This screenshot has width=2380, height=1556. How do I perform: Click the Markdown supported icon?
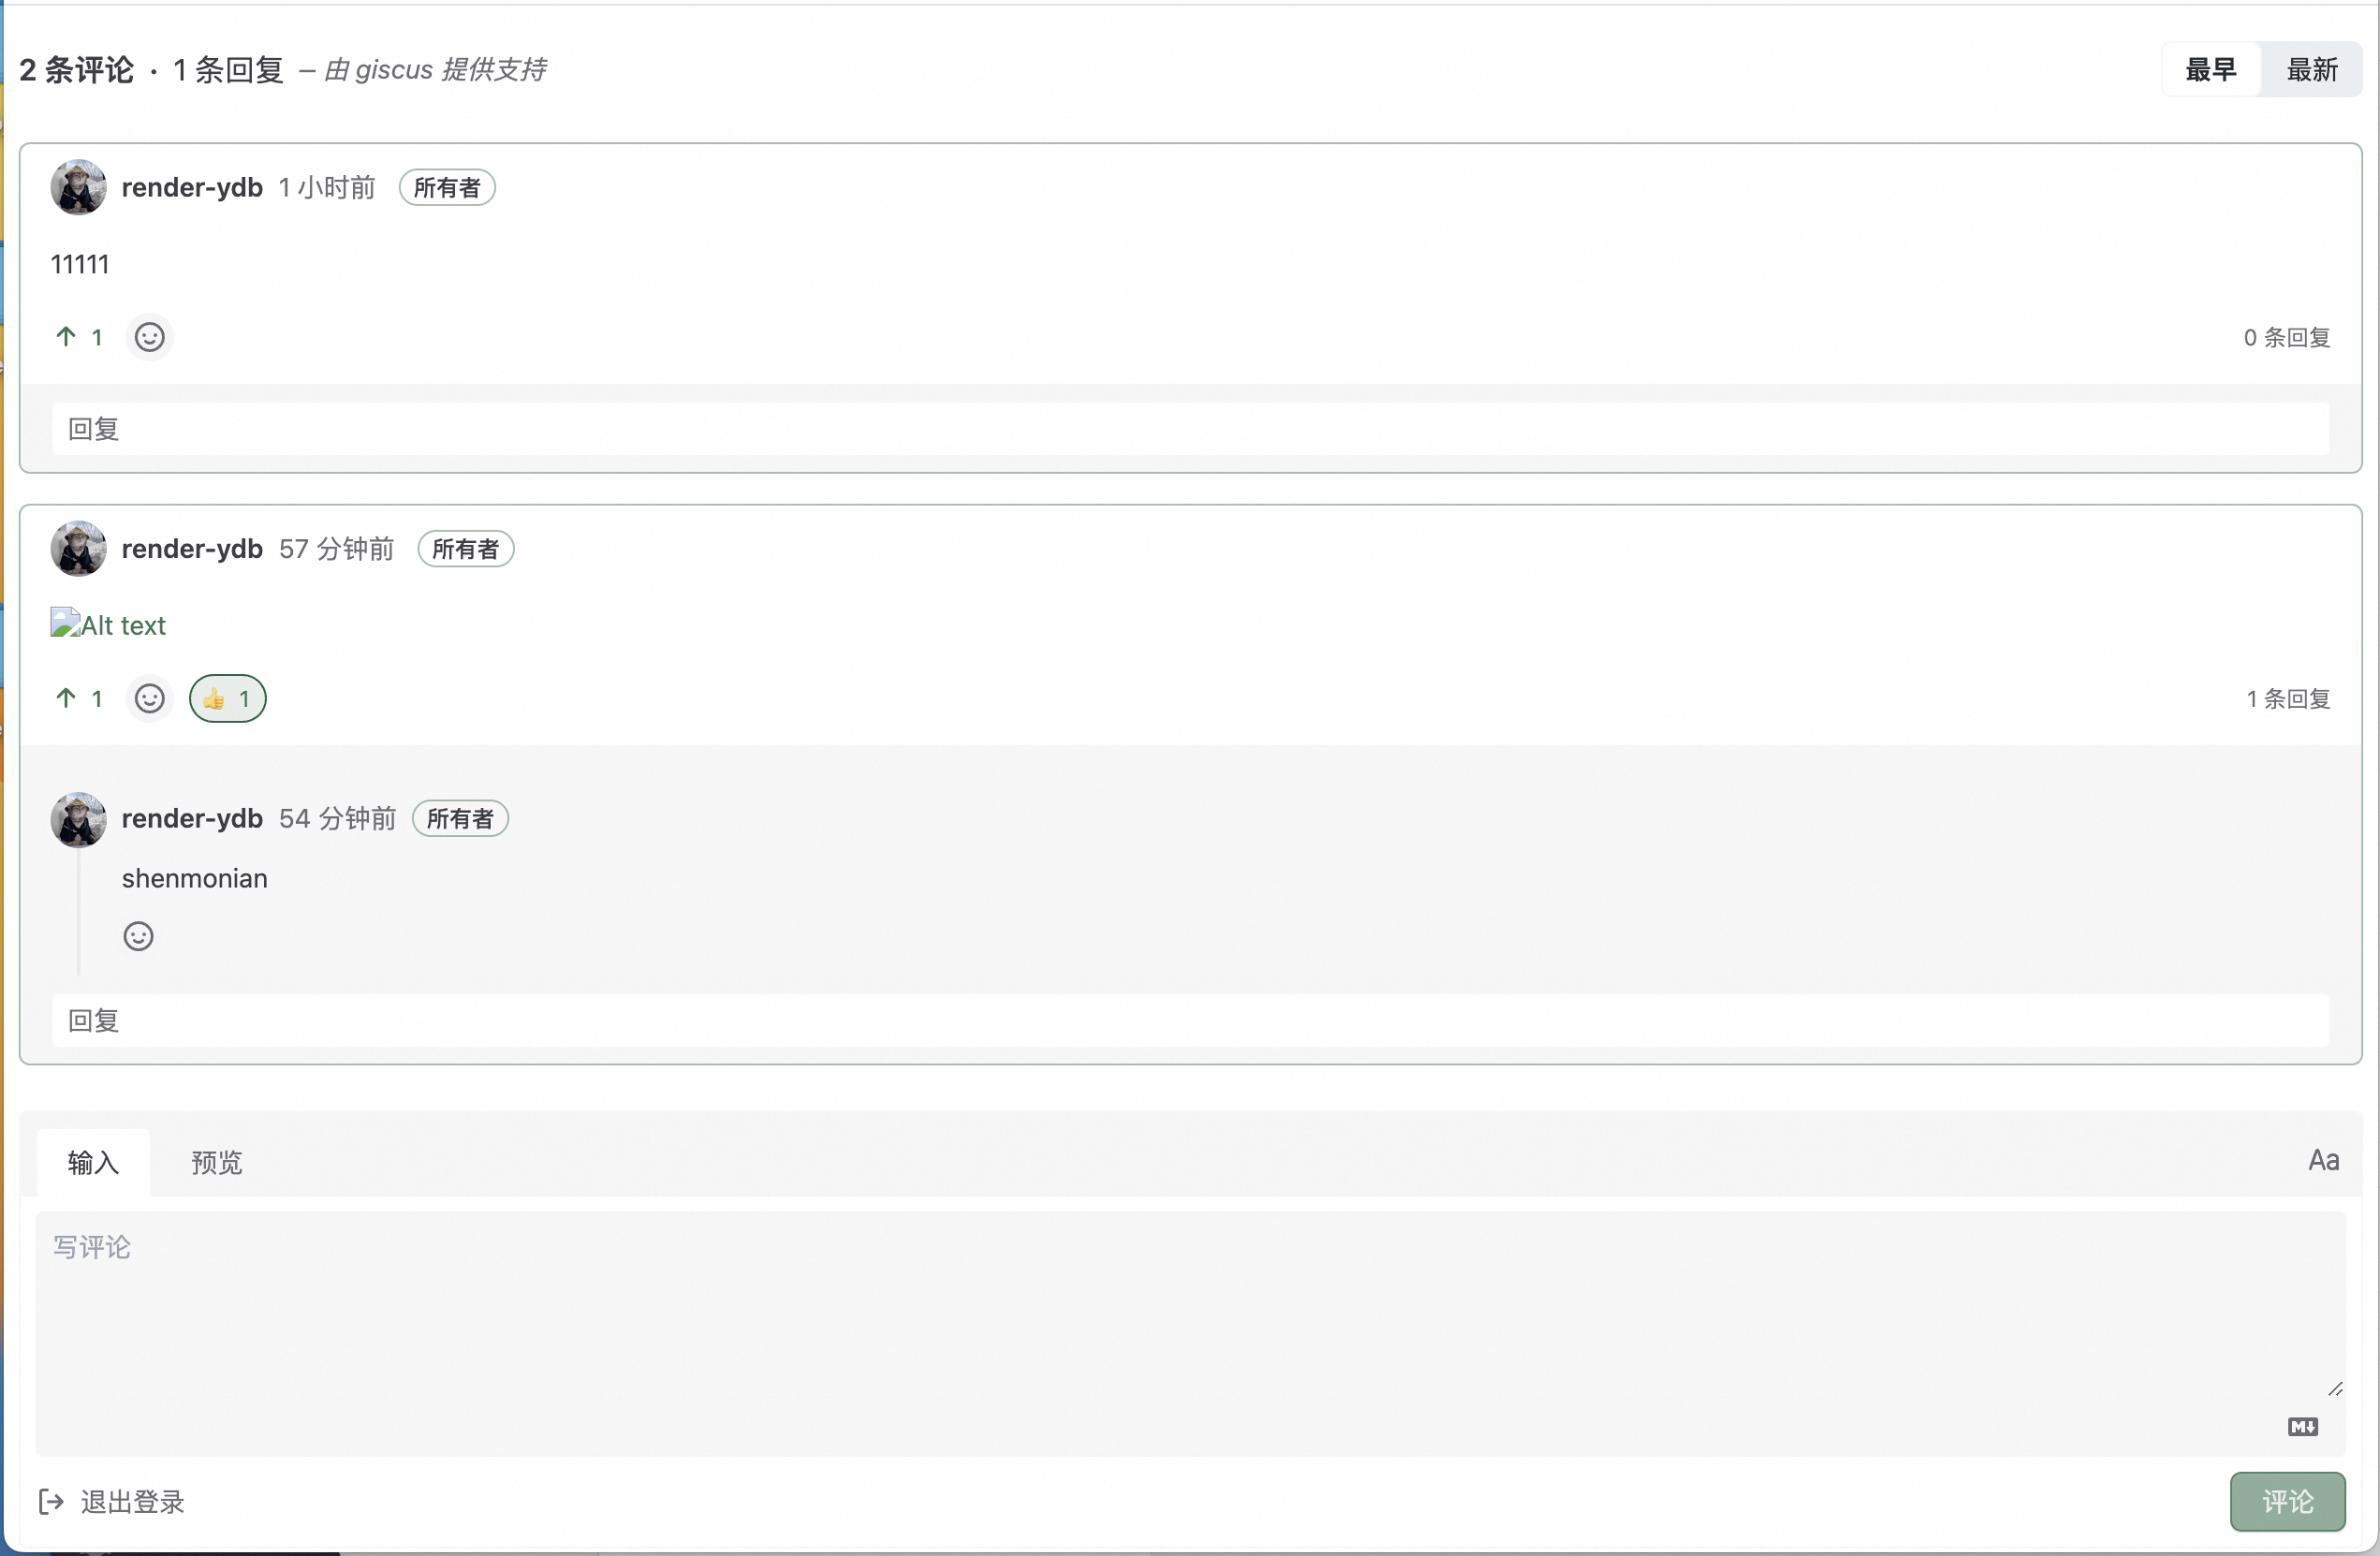click(x=2302, y=1427)
